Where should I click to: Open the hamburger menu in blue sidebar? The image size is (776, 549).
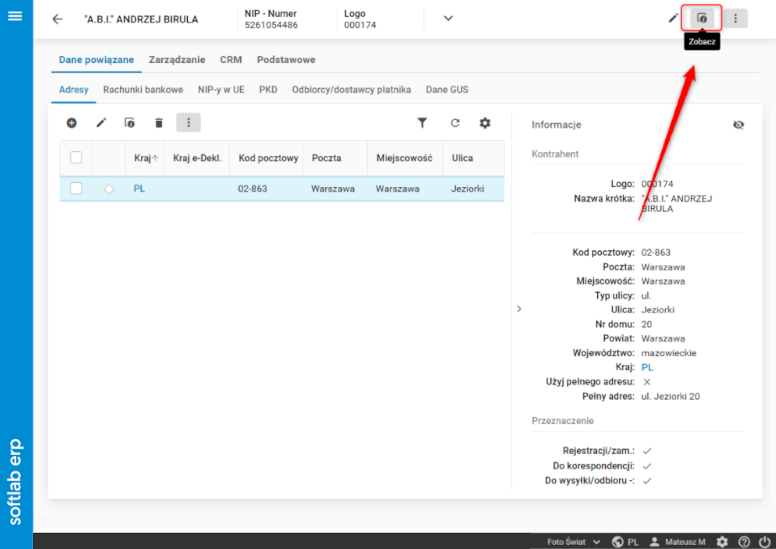coord(15,16)
